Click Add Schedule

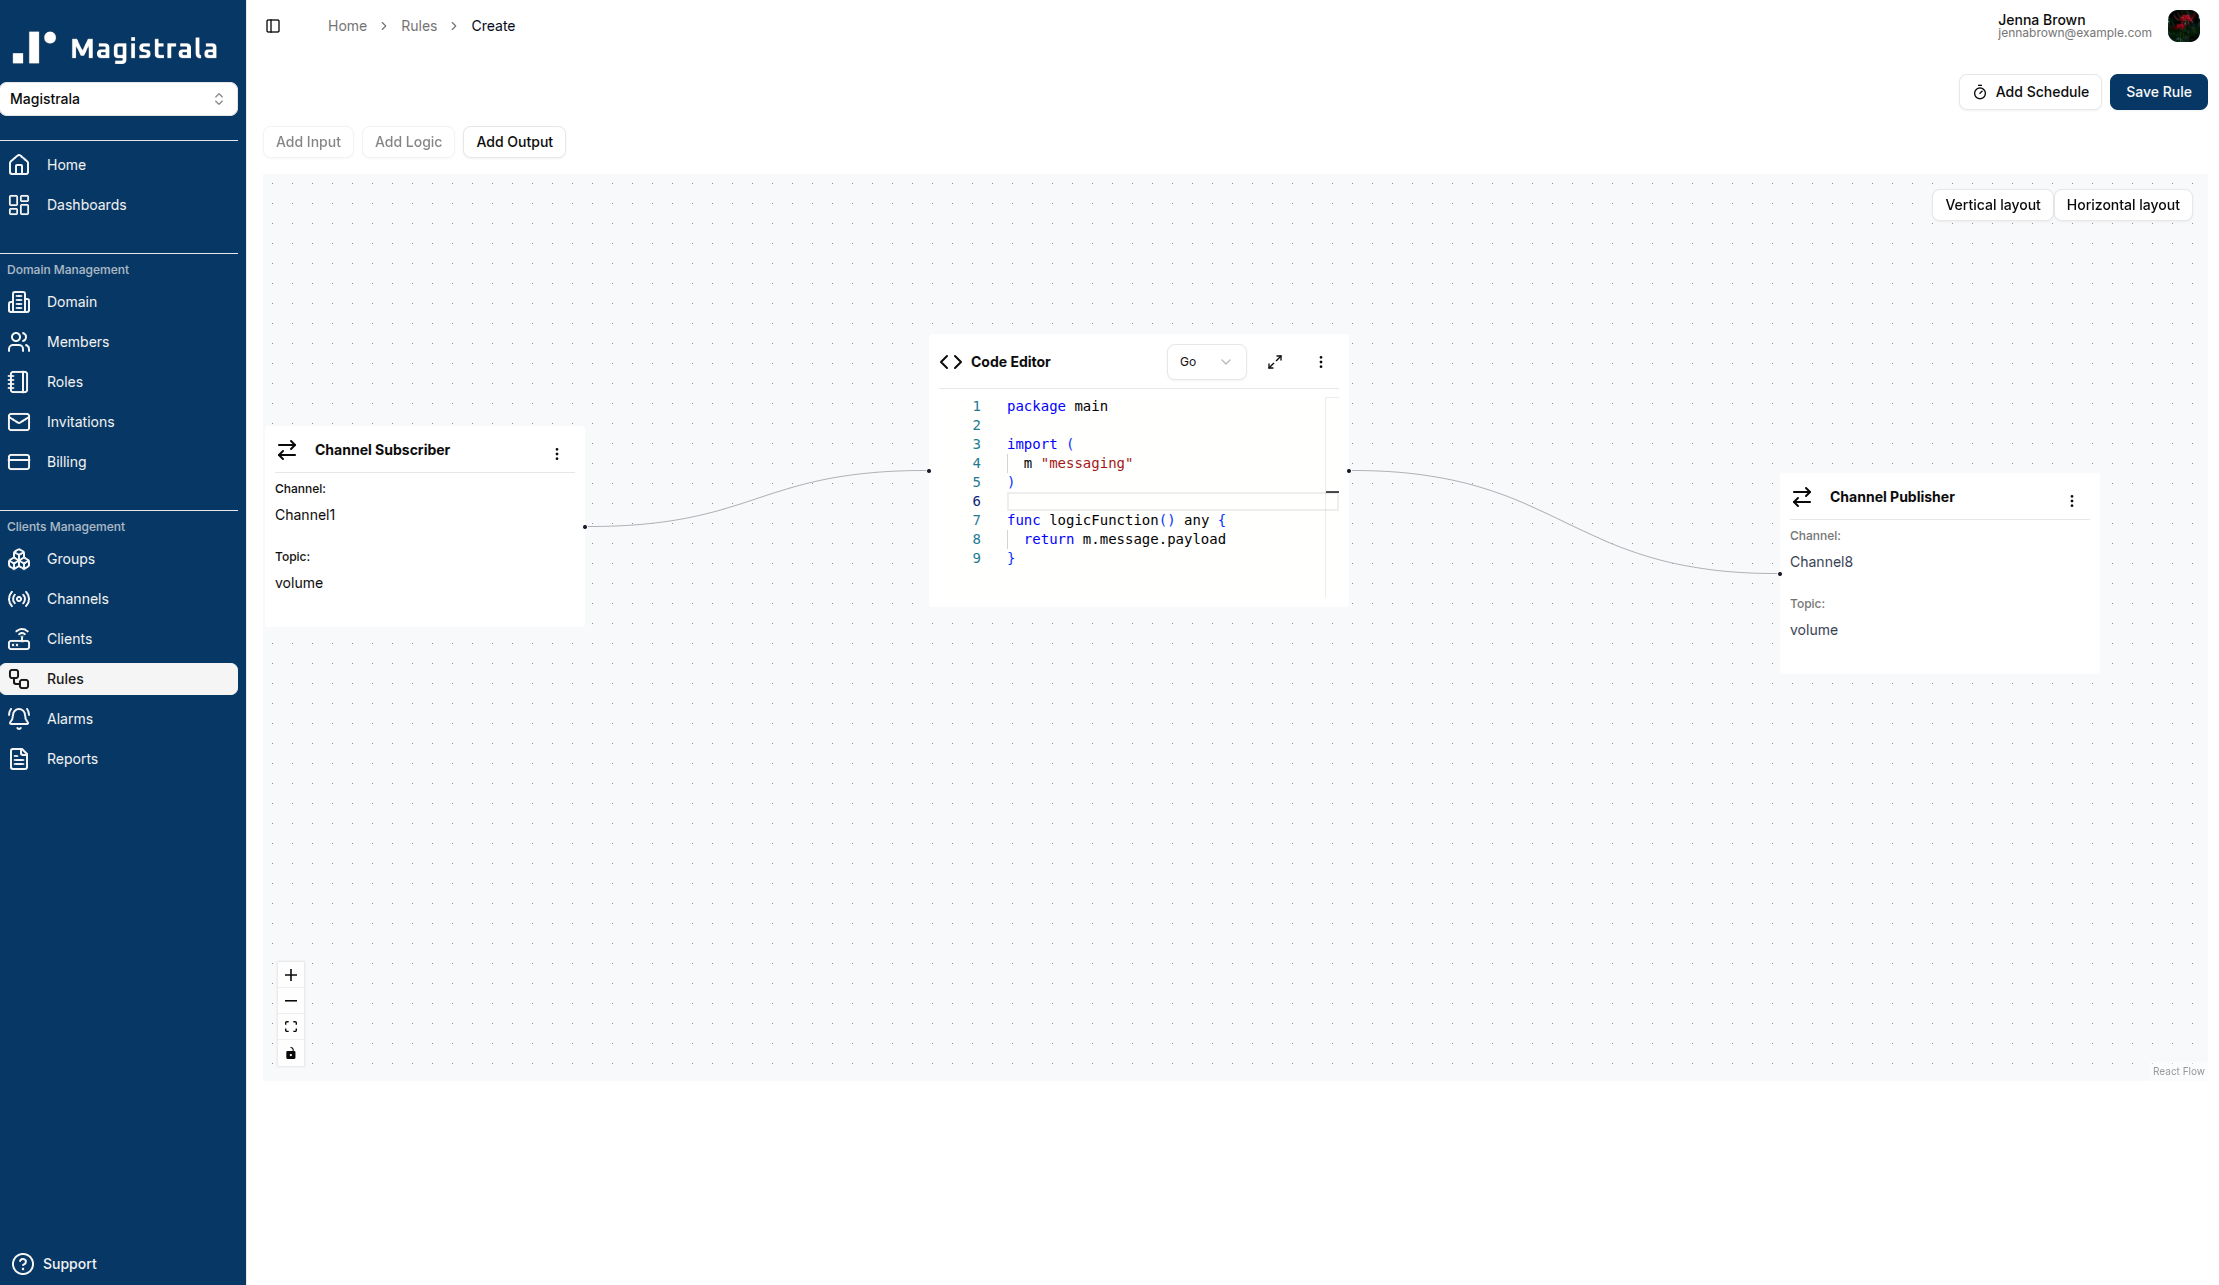[x=2029, y=91]
